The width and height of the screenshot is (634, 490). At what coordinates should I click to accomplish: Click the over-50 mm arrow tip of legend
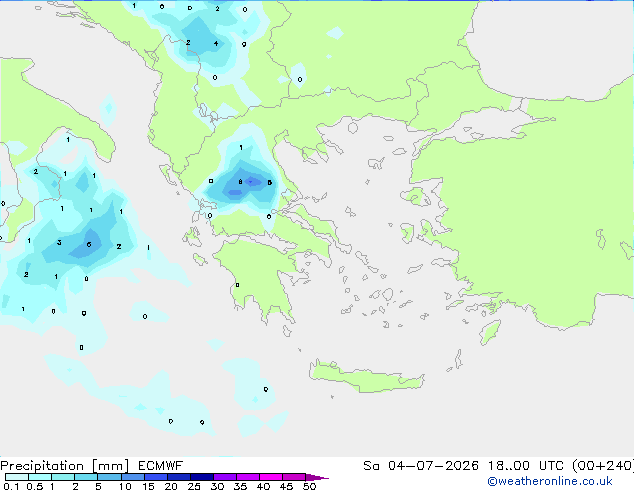point(317,477)
